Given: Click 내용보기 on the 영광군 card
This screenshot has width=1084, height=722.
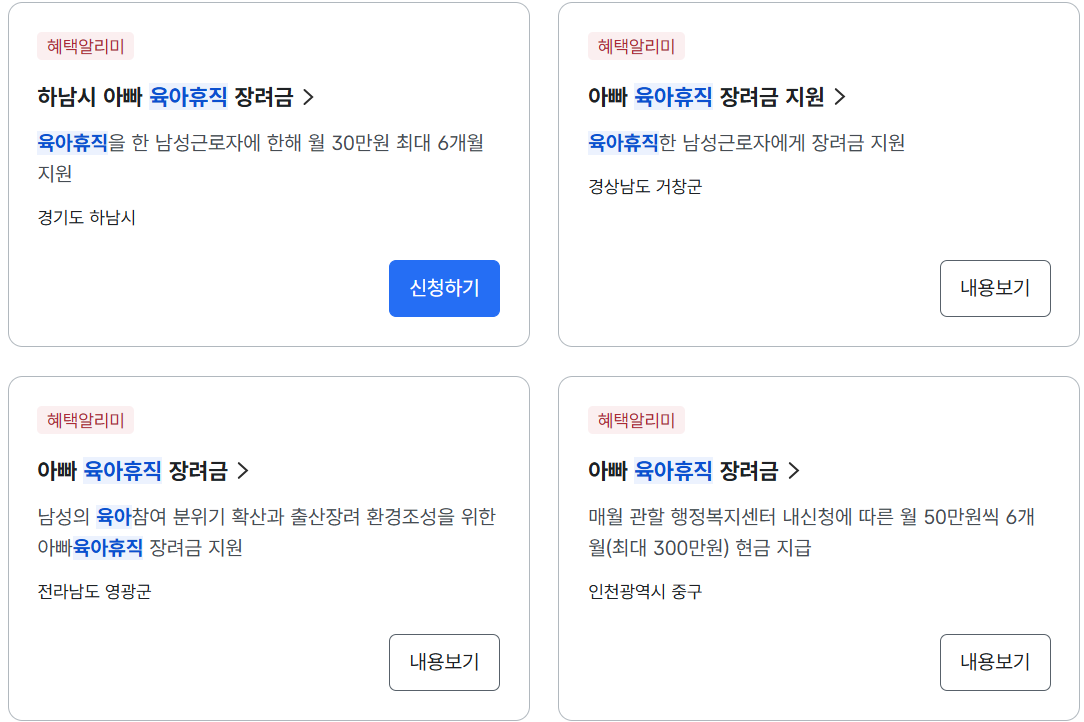Looking at the screenshot, I should coord(444,662).
